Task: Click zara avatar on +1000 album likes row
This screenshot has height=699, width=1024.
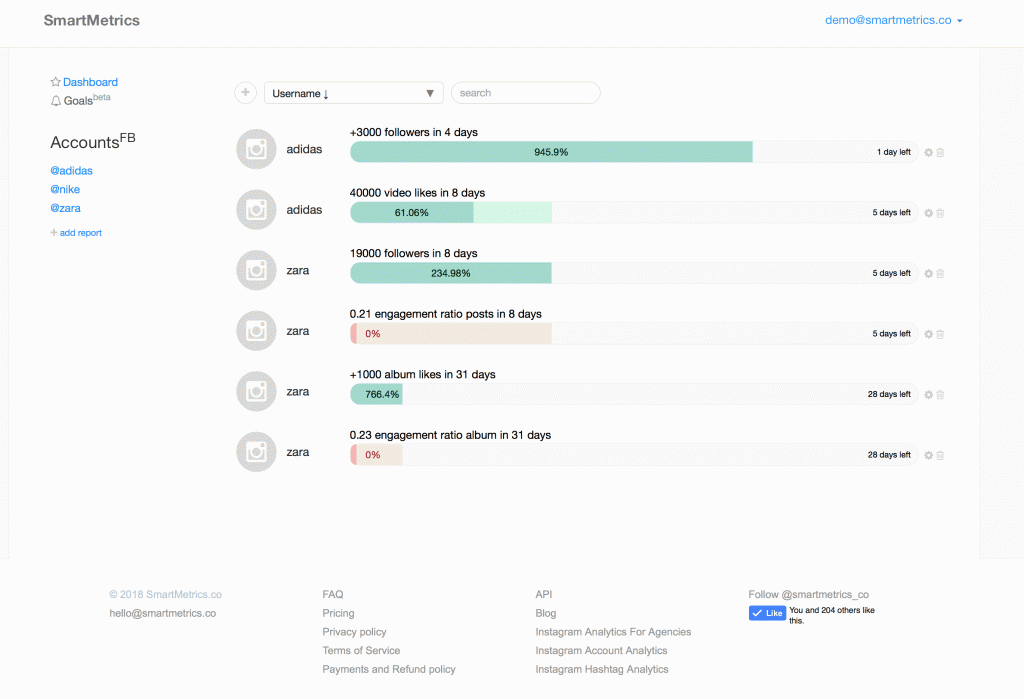Action: pyautogui.click(x=256, y=391)
